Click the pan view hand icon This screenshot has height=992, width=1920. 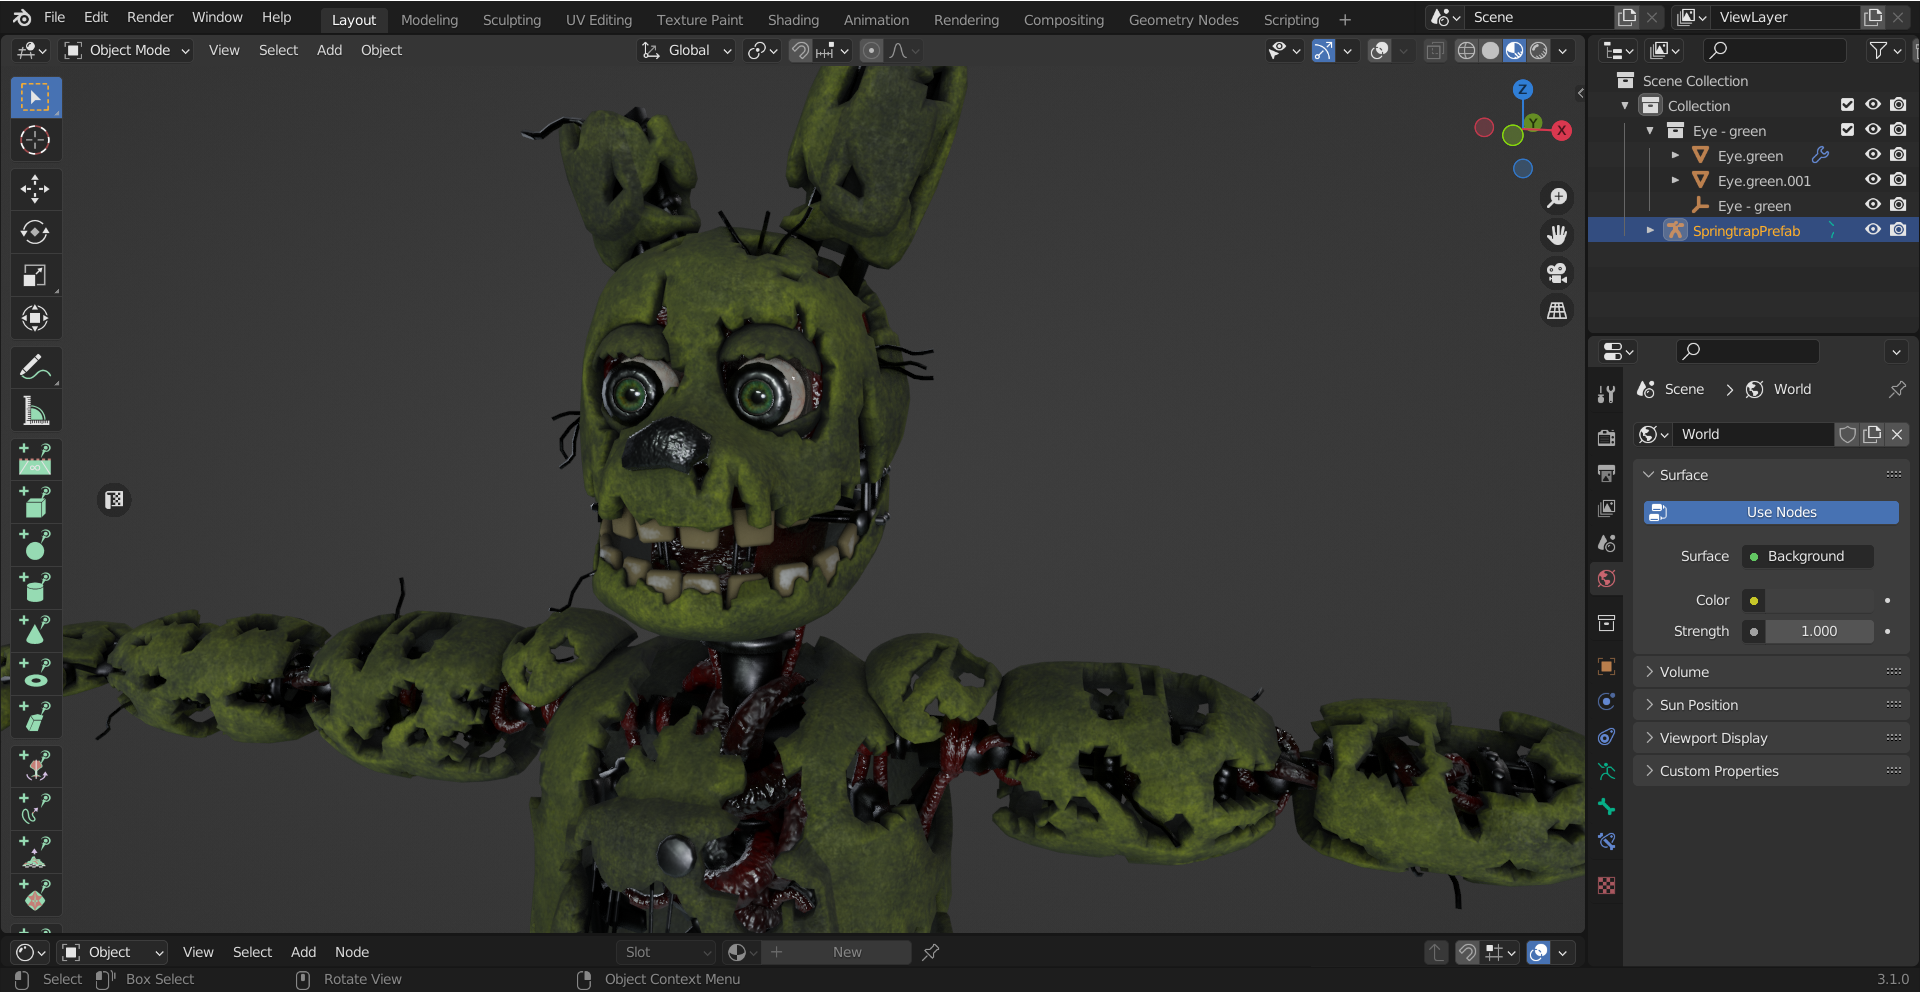coord(1557,235)
